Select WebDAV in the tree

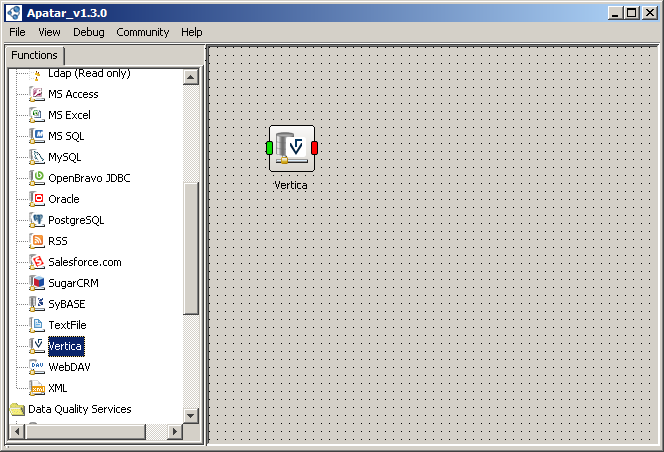coord(69,367)
